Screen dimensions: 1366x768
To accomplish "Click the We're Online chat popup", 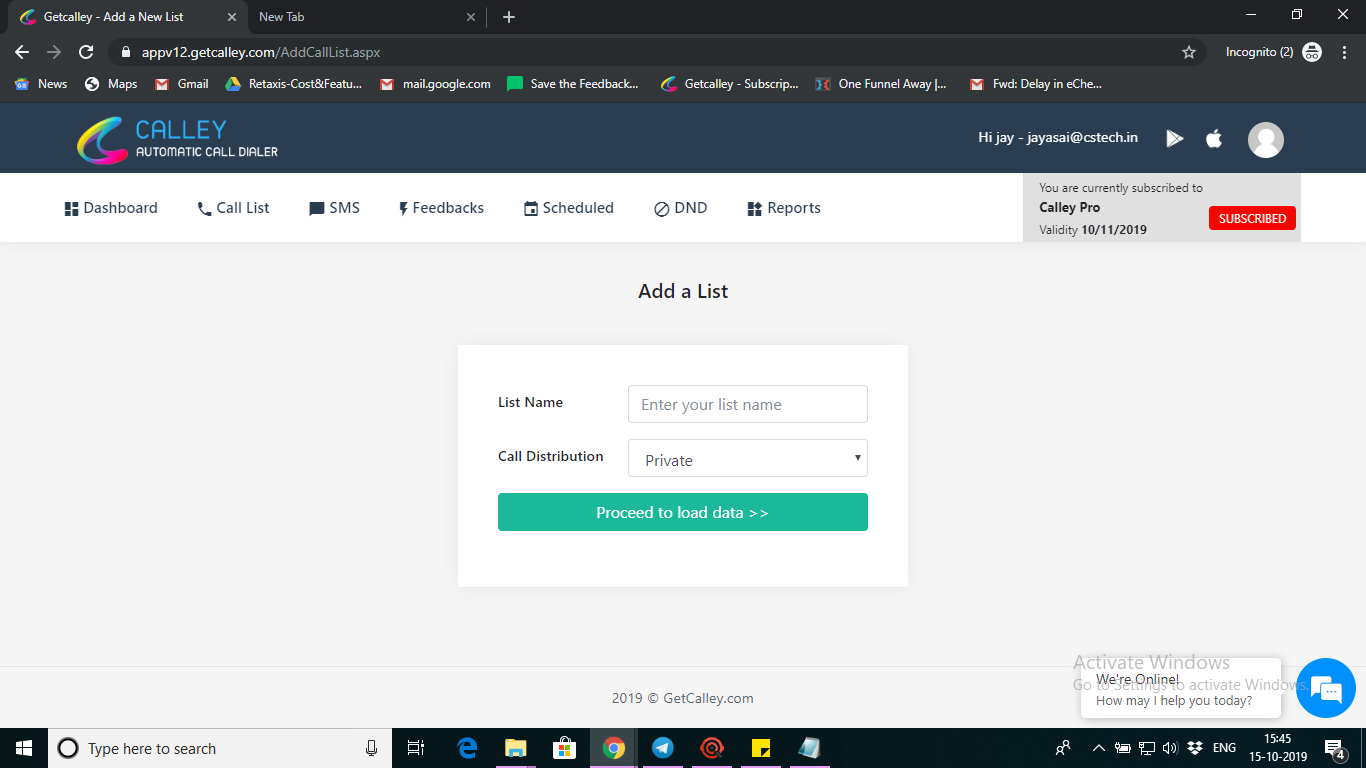I will tap(1181, 689).
